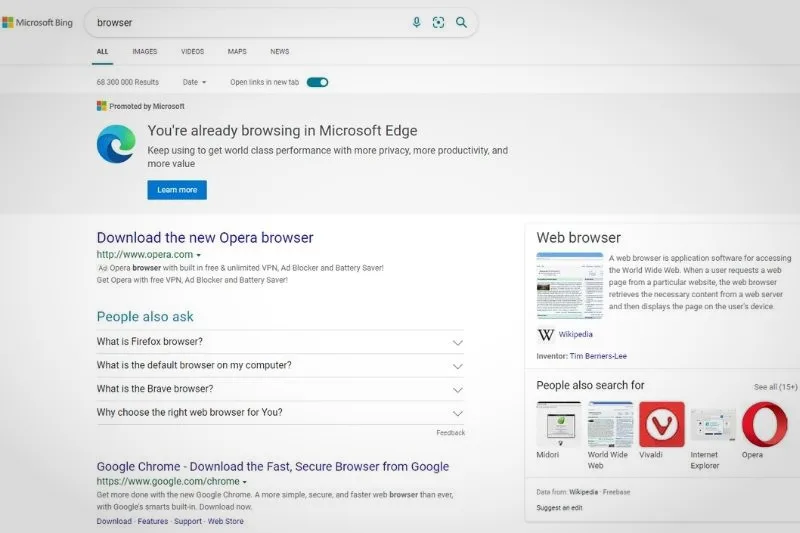Click the Learn more button
Image resolution: width=800 pixels, height=533 pixels.
(x=177, y=190)
